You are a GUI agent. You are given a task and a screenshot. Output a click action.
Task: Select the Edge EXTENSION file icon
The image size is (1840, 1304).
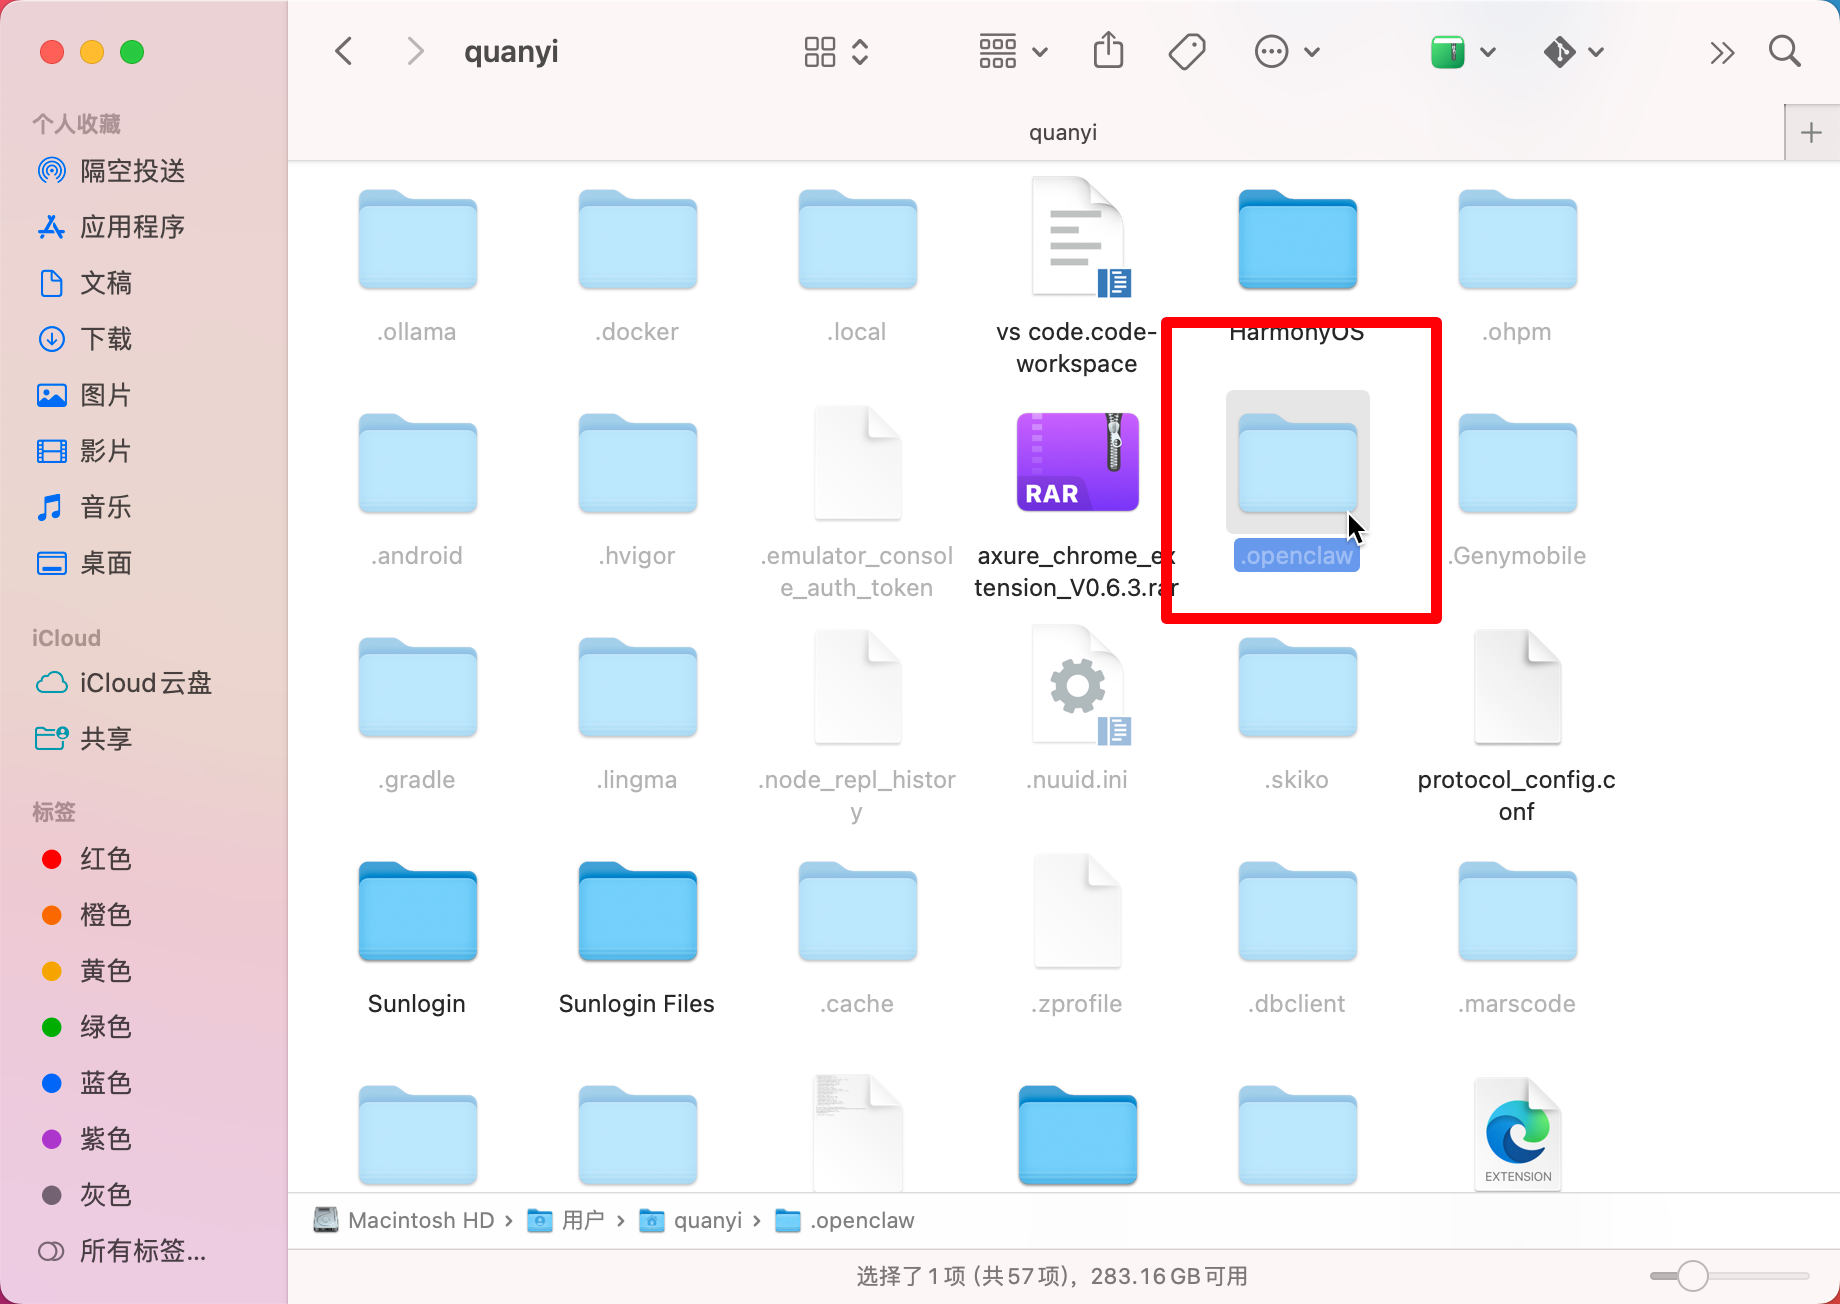tap(1517, 1133)
